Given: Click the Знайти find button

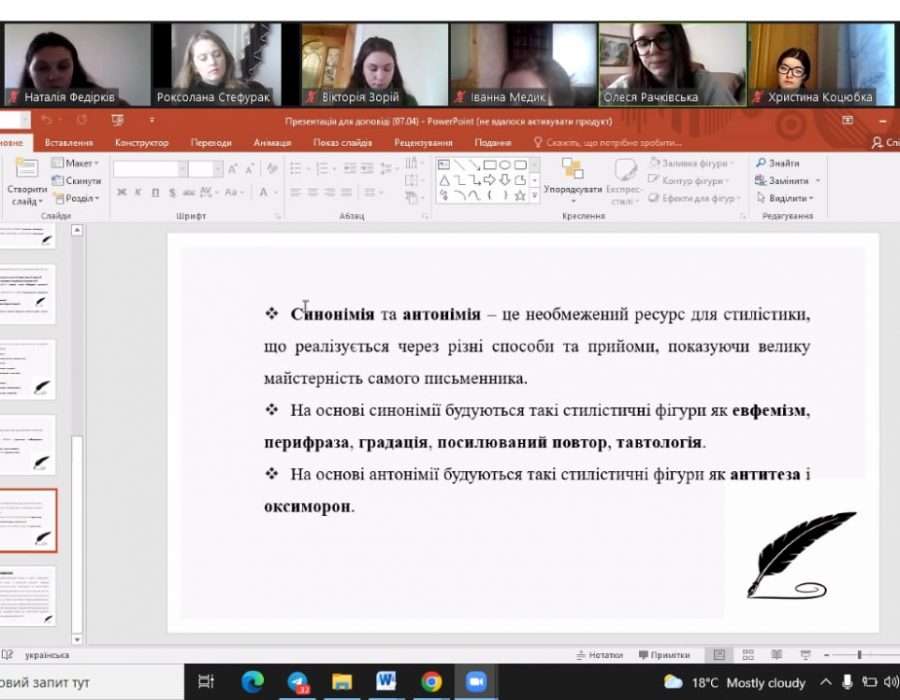Looking at the screenshot, I should (778, 163).
